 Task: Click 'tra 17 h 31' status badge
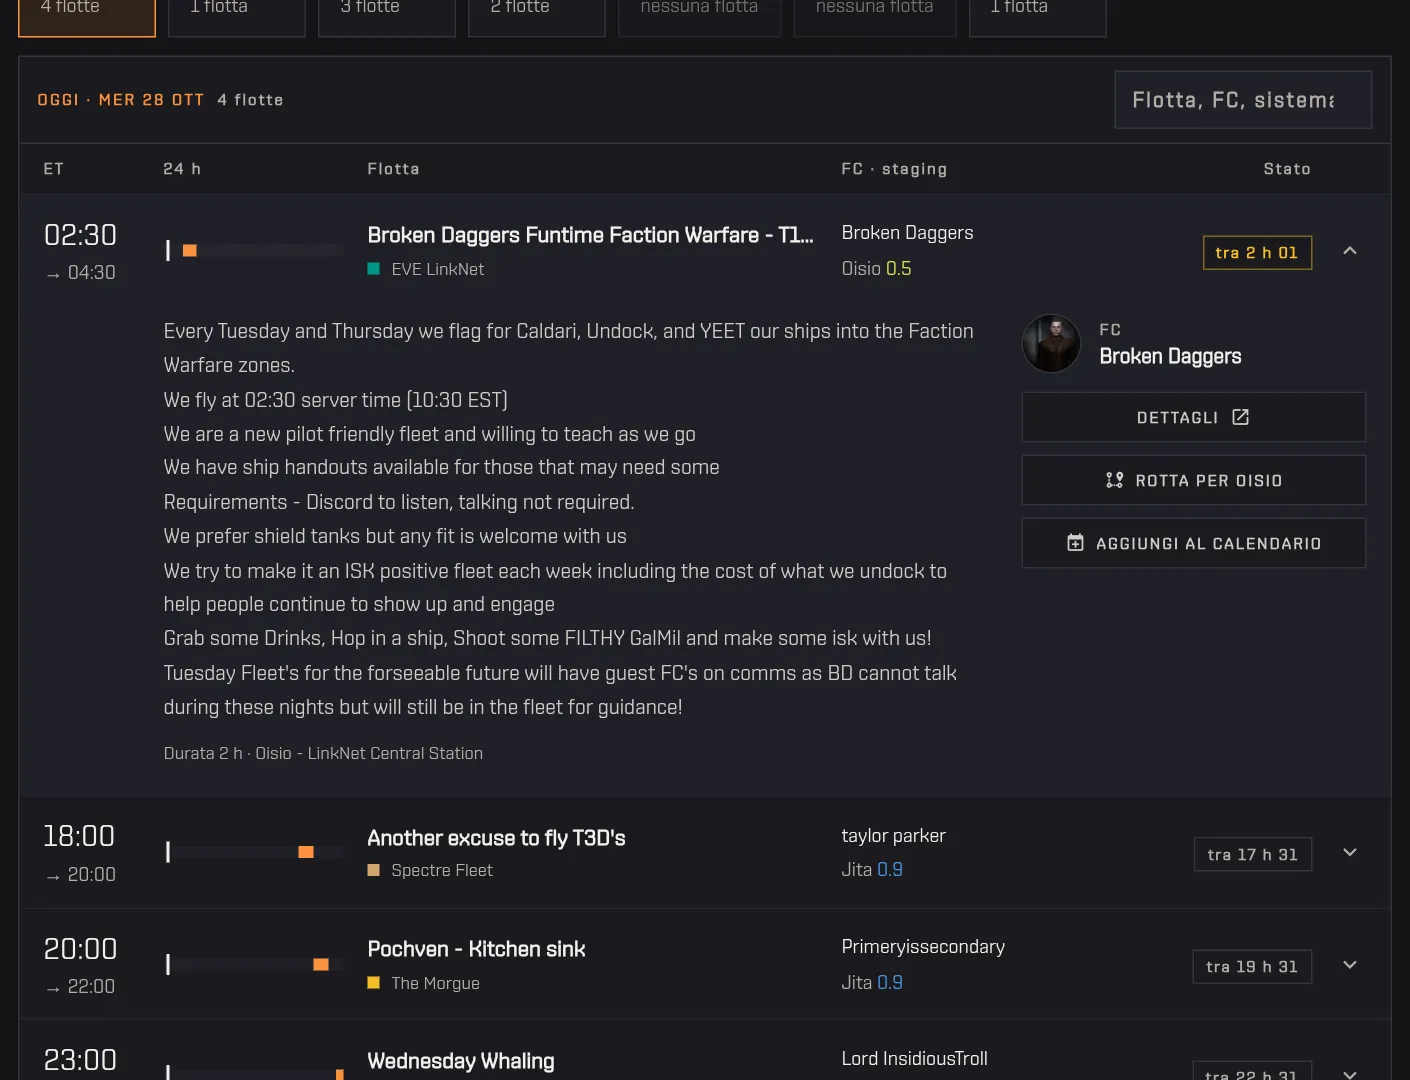click(x=1253, y=855)
